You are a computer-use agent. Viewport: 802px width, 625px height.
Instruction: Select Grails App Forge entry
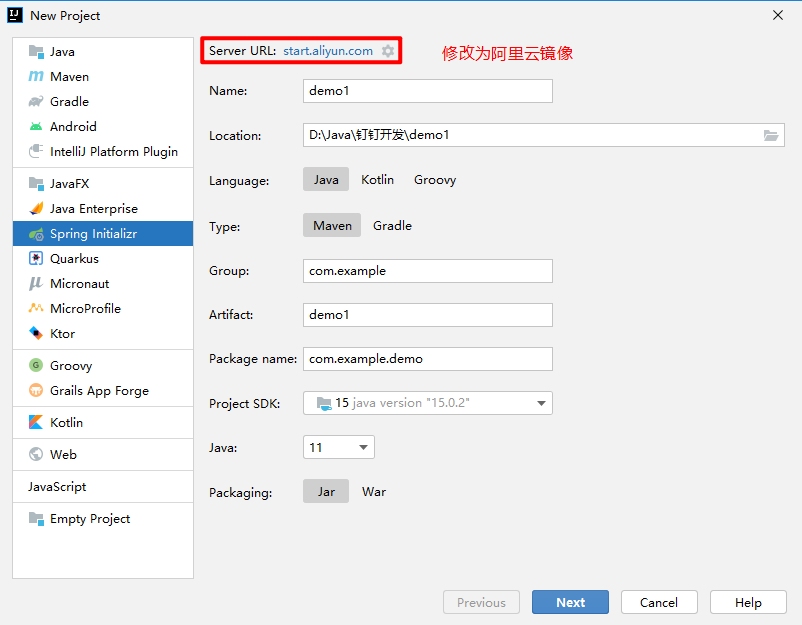(103, 390)
